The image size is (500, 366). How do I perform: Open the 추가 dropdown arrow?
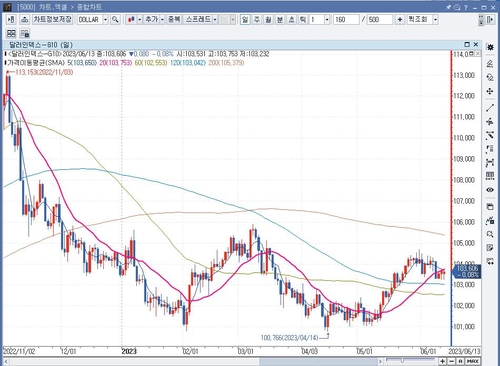162,20
